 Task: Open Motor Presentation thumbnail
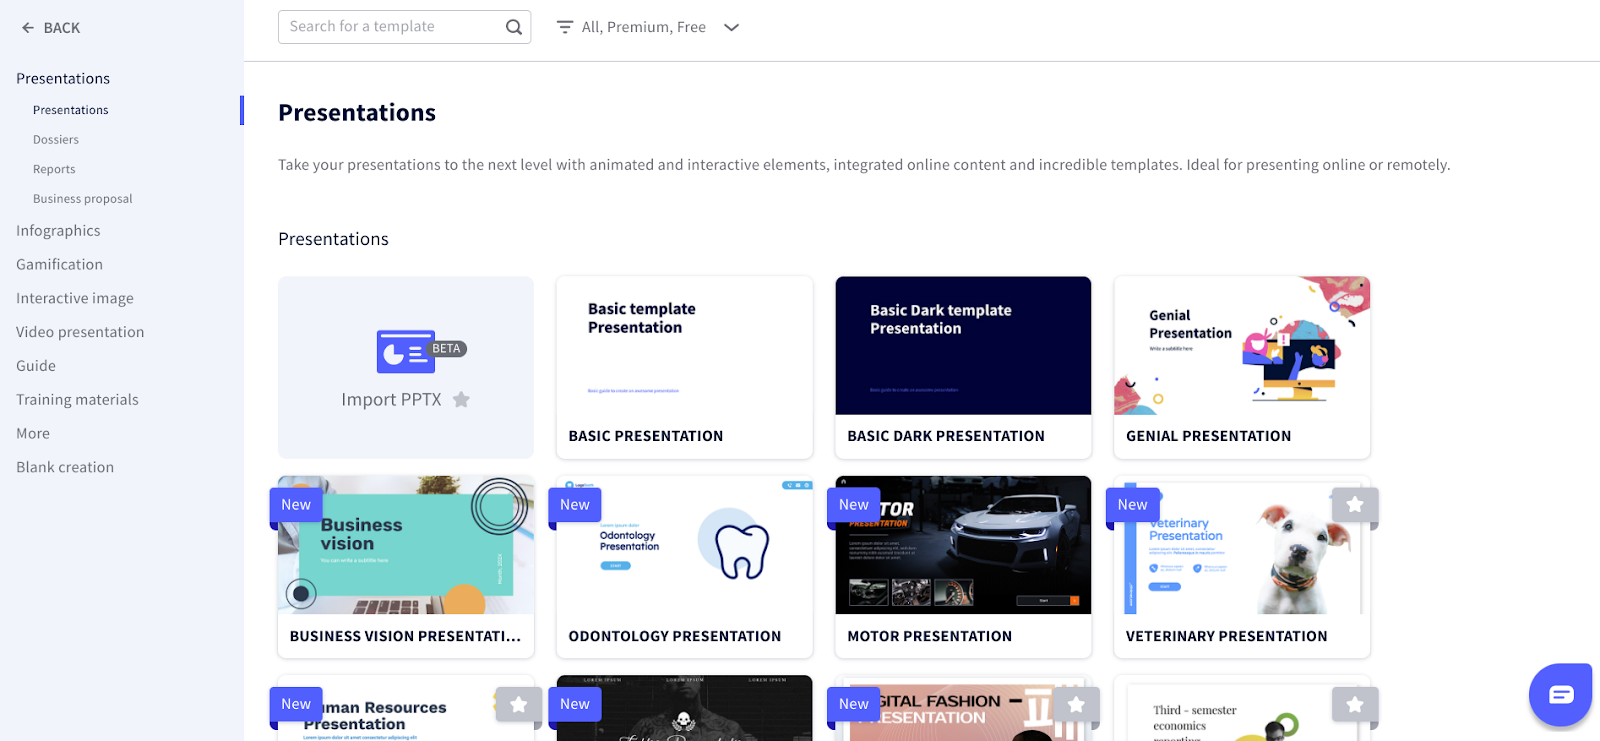pos(963,545)
